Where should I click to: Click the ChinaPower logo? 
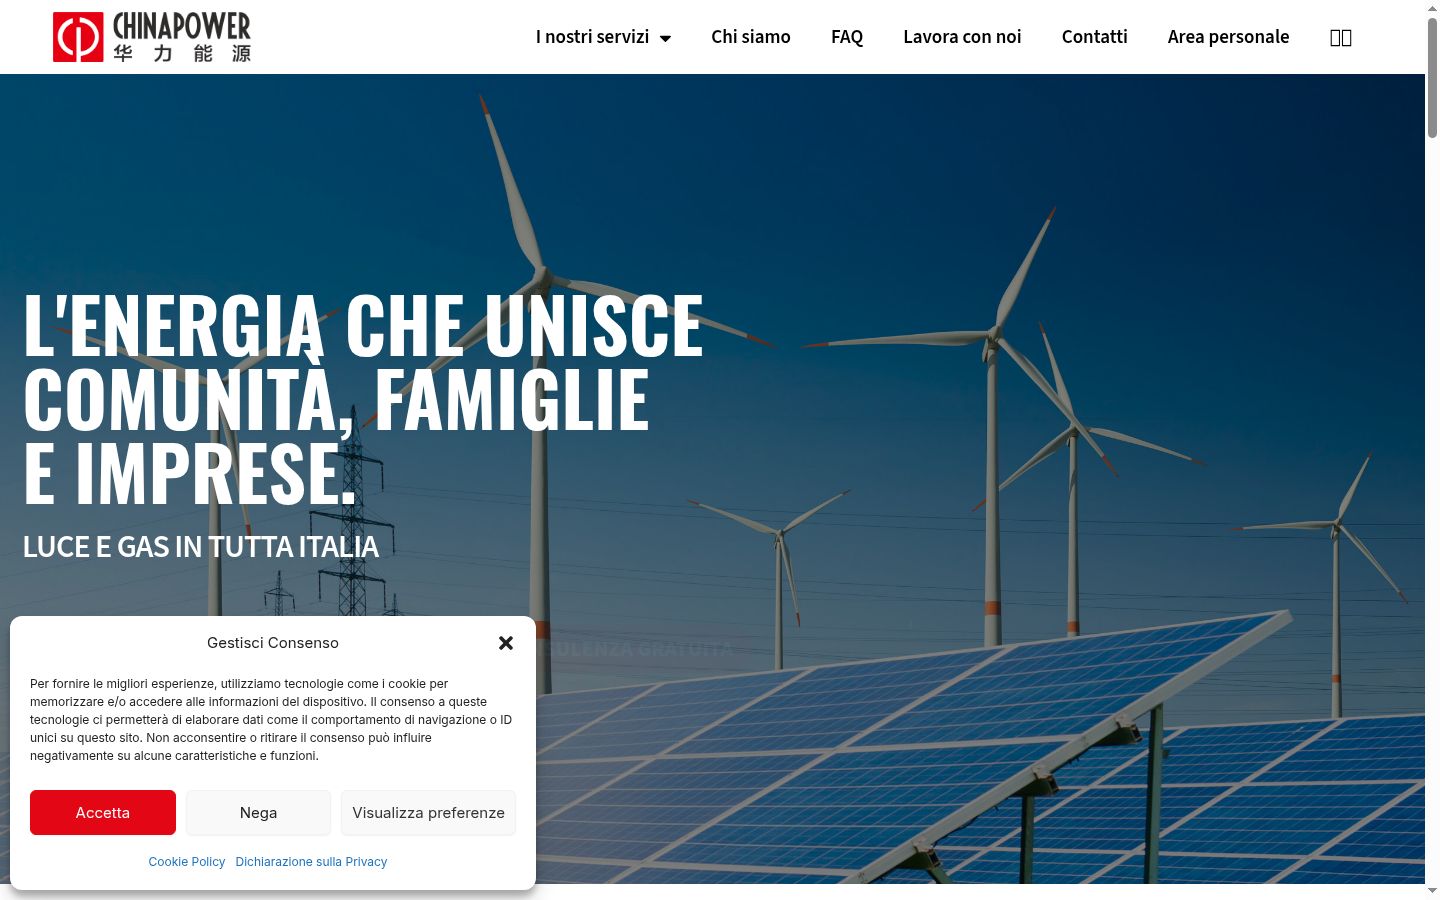click(x=152, y=37)
